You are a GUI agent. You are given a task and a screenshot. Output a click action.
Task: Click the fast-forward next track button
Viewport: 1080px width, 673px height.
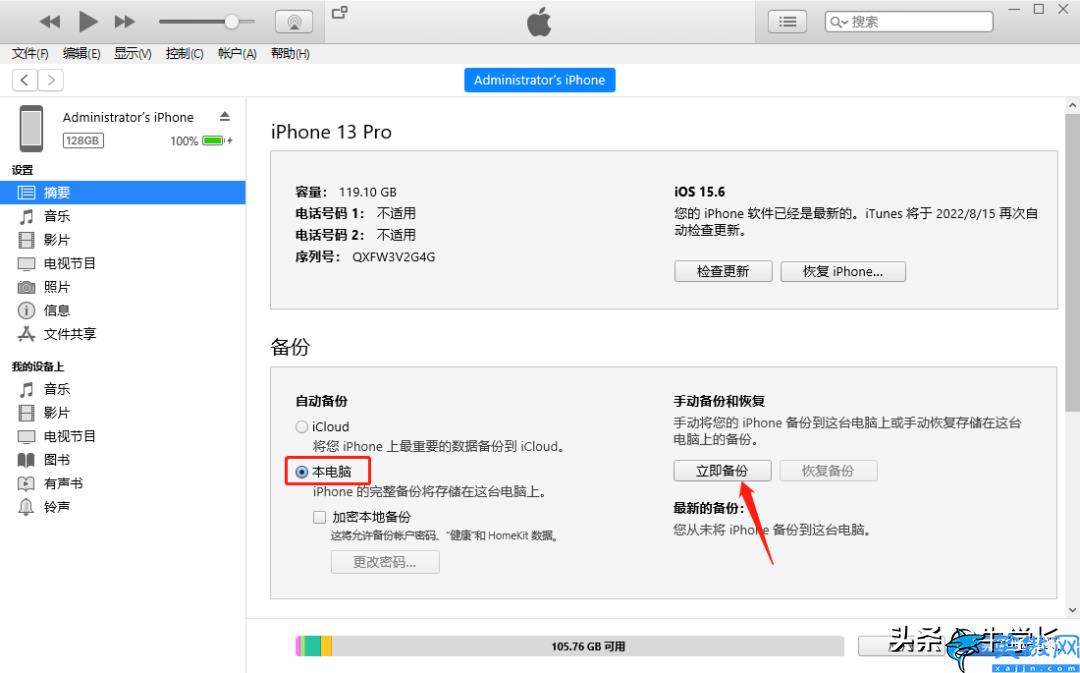click(x=125, y=22)
